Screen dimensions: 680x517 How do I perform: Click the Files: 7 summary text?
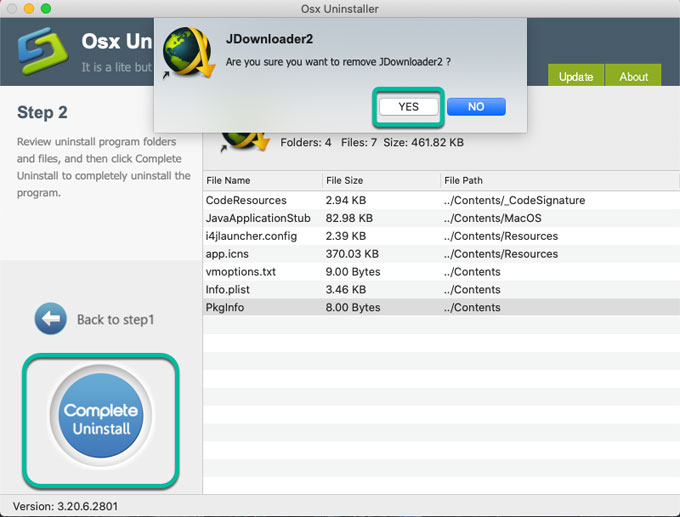point(359,142)
